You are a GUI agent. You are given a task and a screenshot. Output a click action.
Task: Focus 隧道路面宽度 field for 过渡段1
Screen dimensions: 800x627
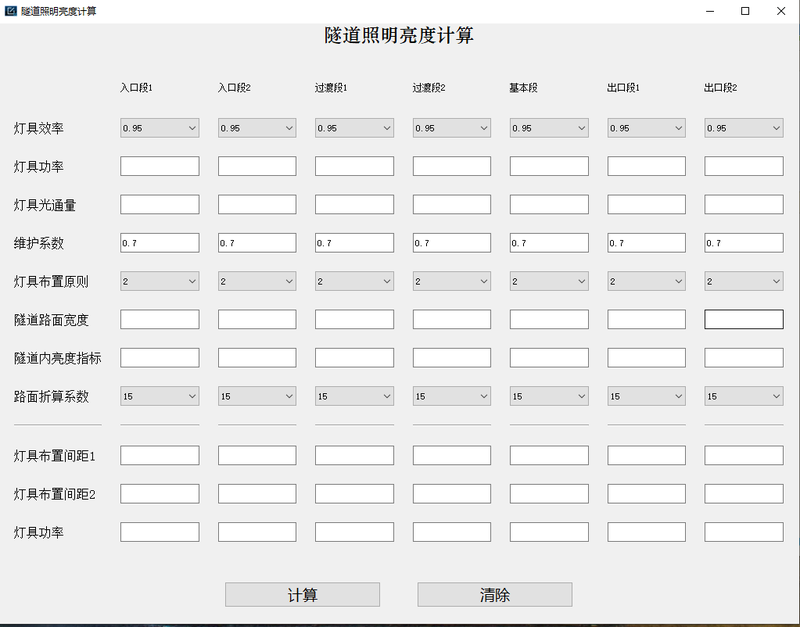(354, 319)
